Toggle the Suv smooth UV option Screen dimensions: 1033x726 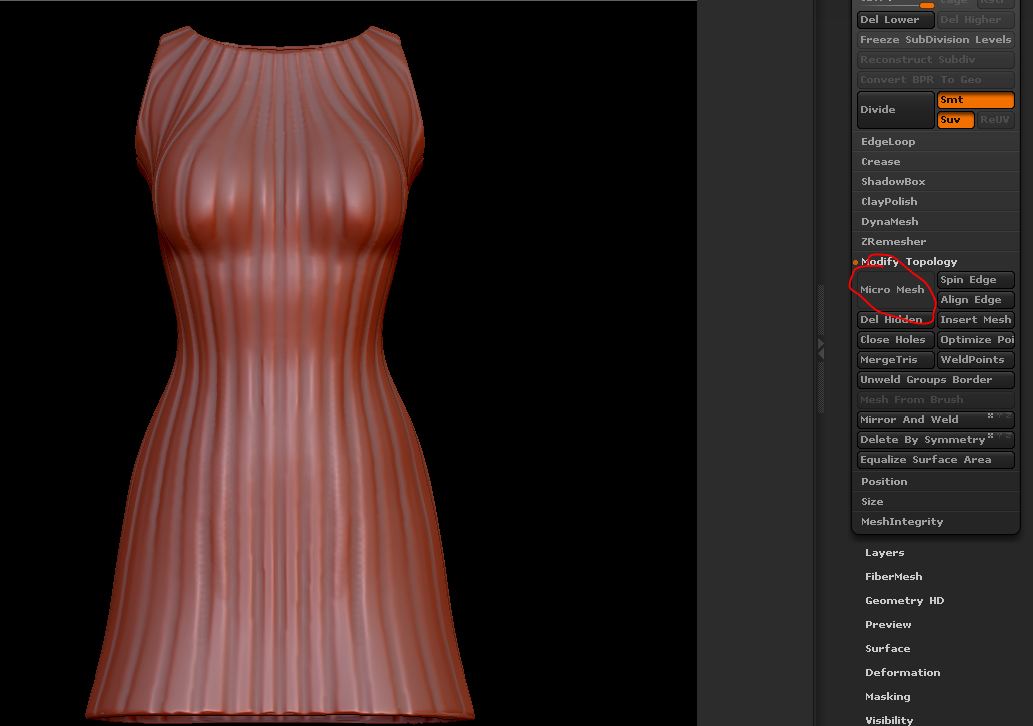click(x=955, y=120)
